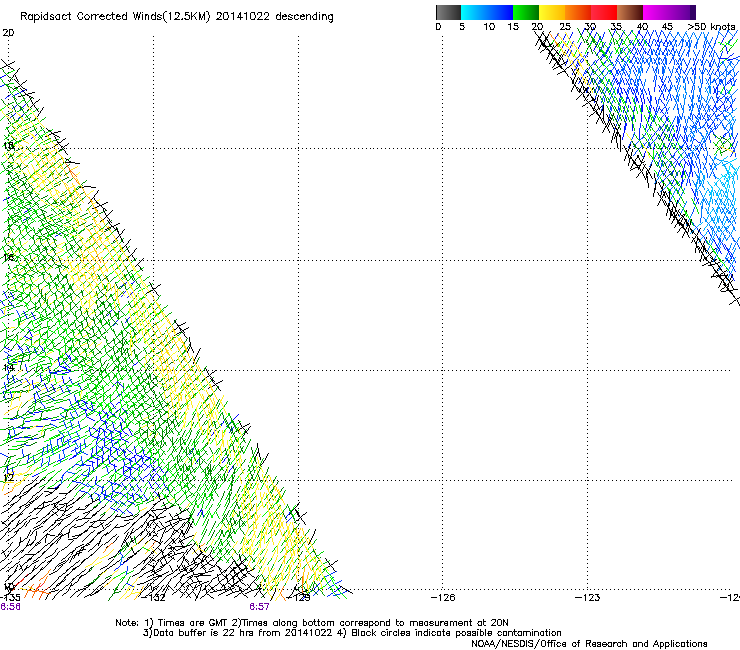Image resolution: width=740 pixels, height=650 pixels.
Task: Click the NOAA/NESDIS Office of Research credit
Action: click(x=589, y=644)
